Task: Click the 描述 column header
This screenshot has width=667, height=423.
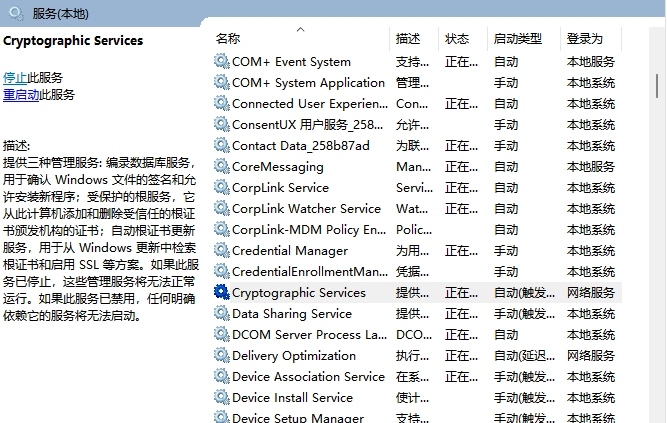Action: [x=408, y=39]
